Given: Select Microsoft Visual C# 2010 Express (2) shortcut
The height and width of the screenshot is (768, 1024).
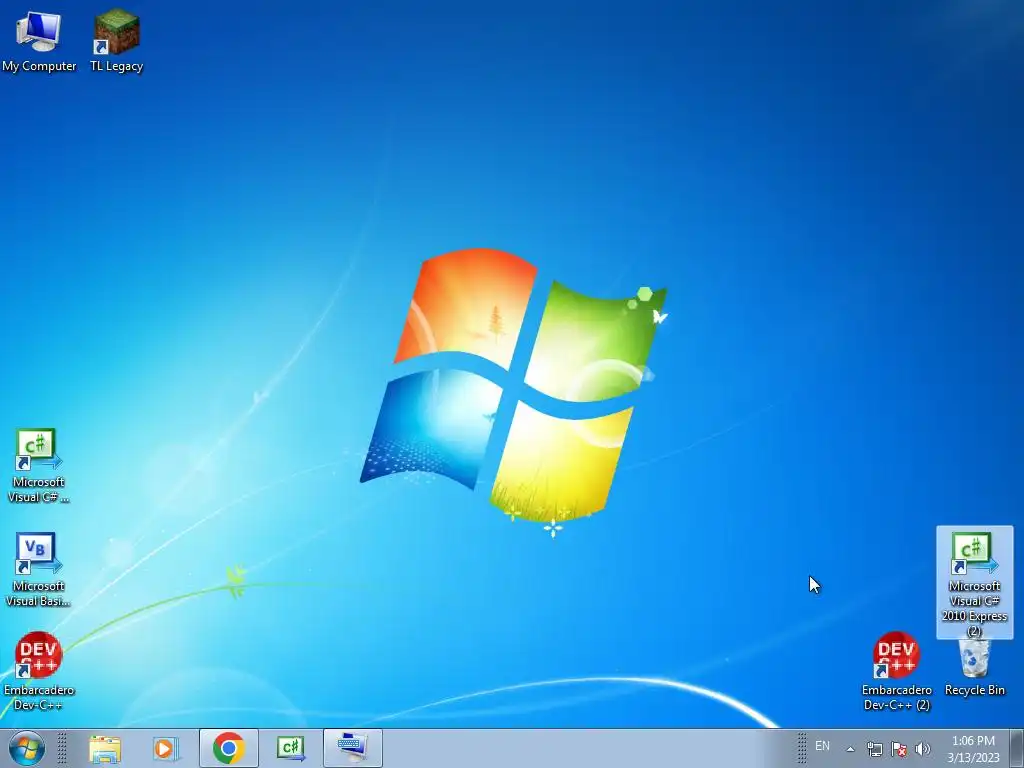Looking at the screenshot, I should pos(974,583).
